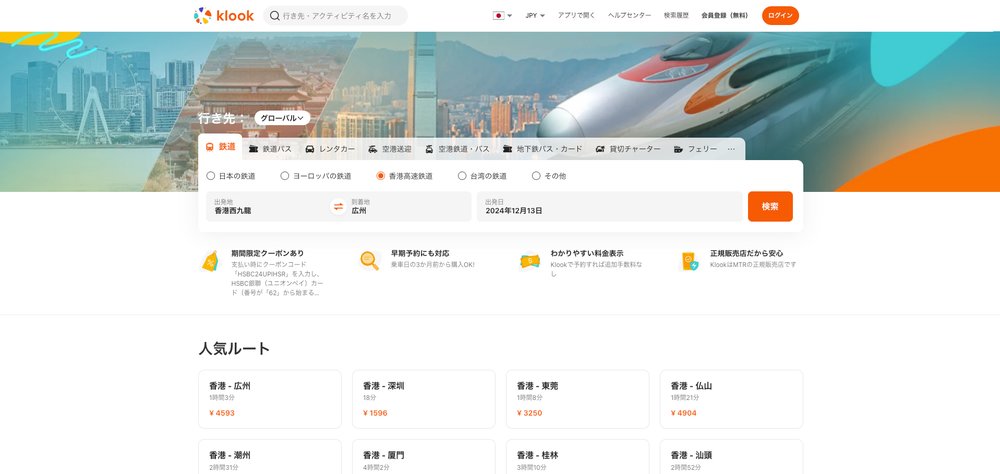The height and width of the screenshot is (474, 1000).
Task: Click the ¥ 1596 price
Action: (x=375, y=413)
